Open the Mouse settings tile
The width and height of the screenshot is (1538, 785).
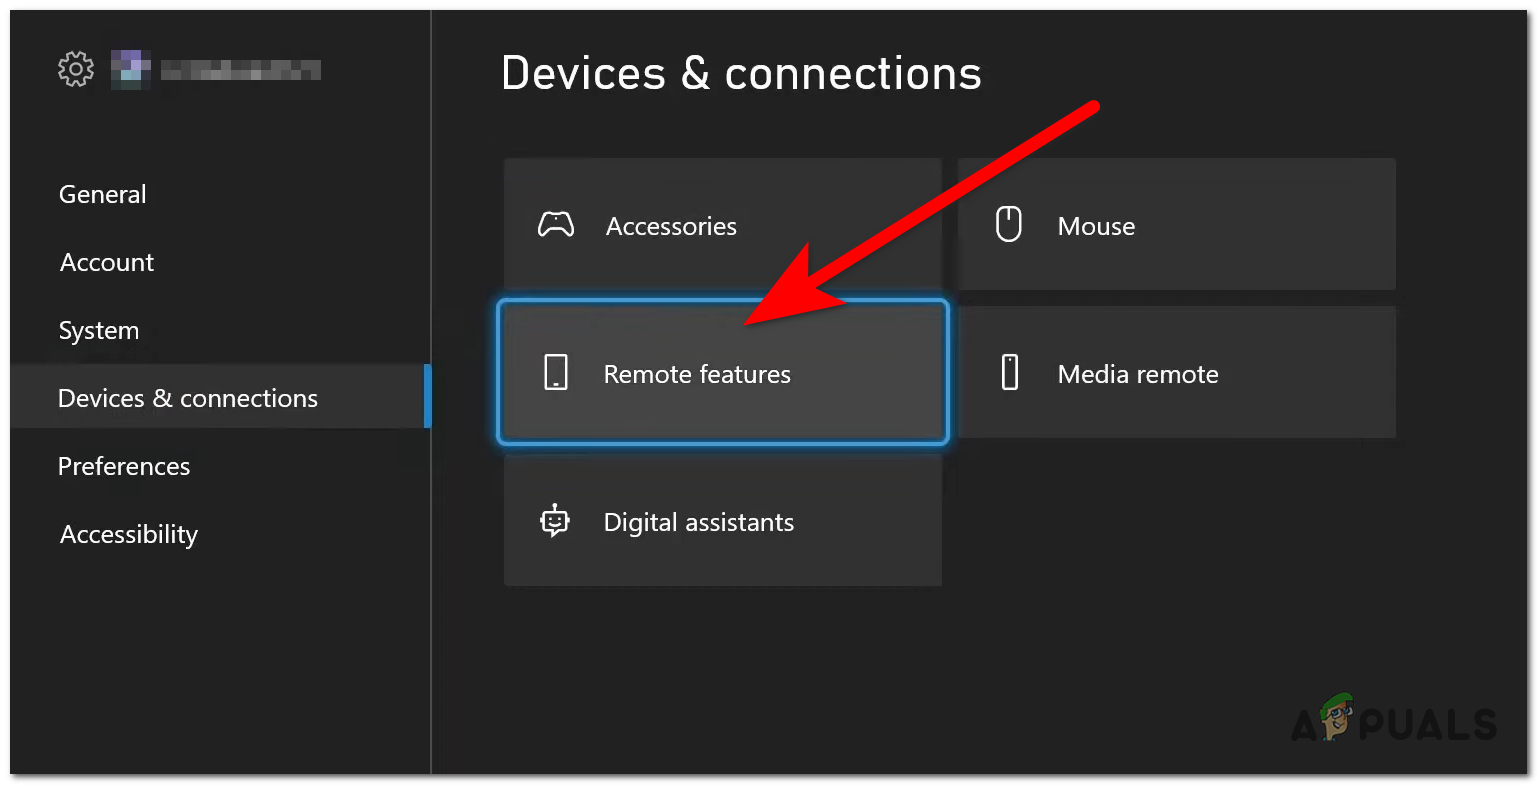1176,224
